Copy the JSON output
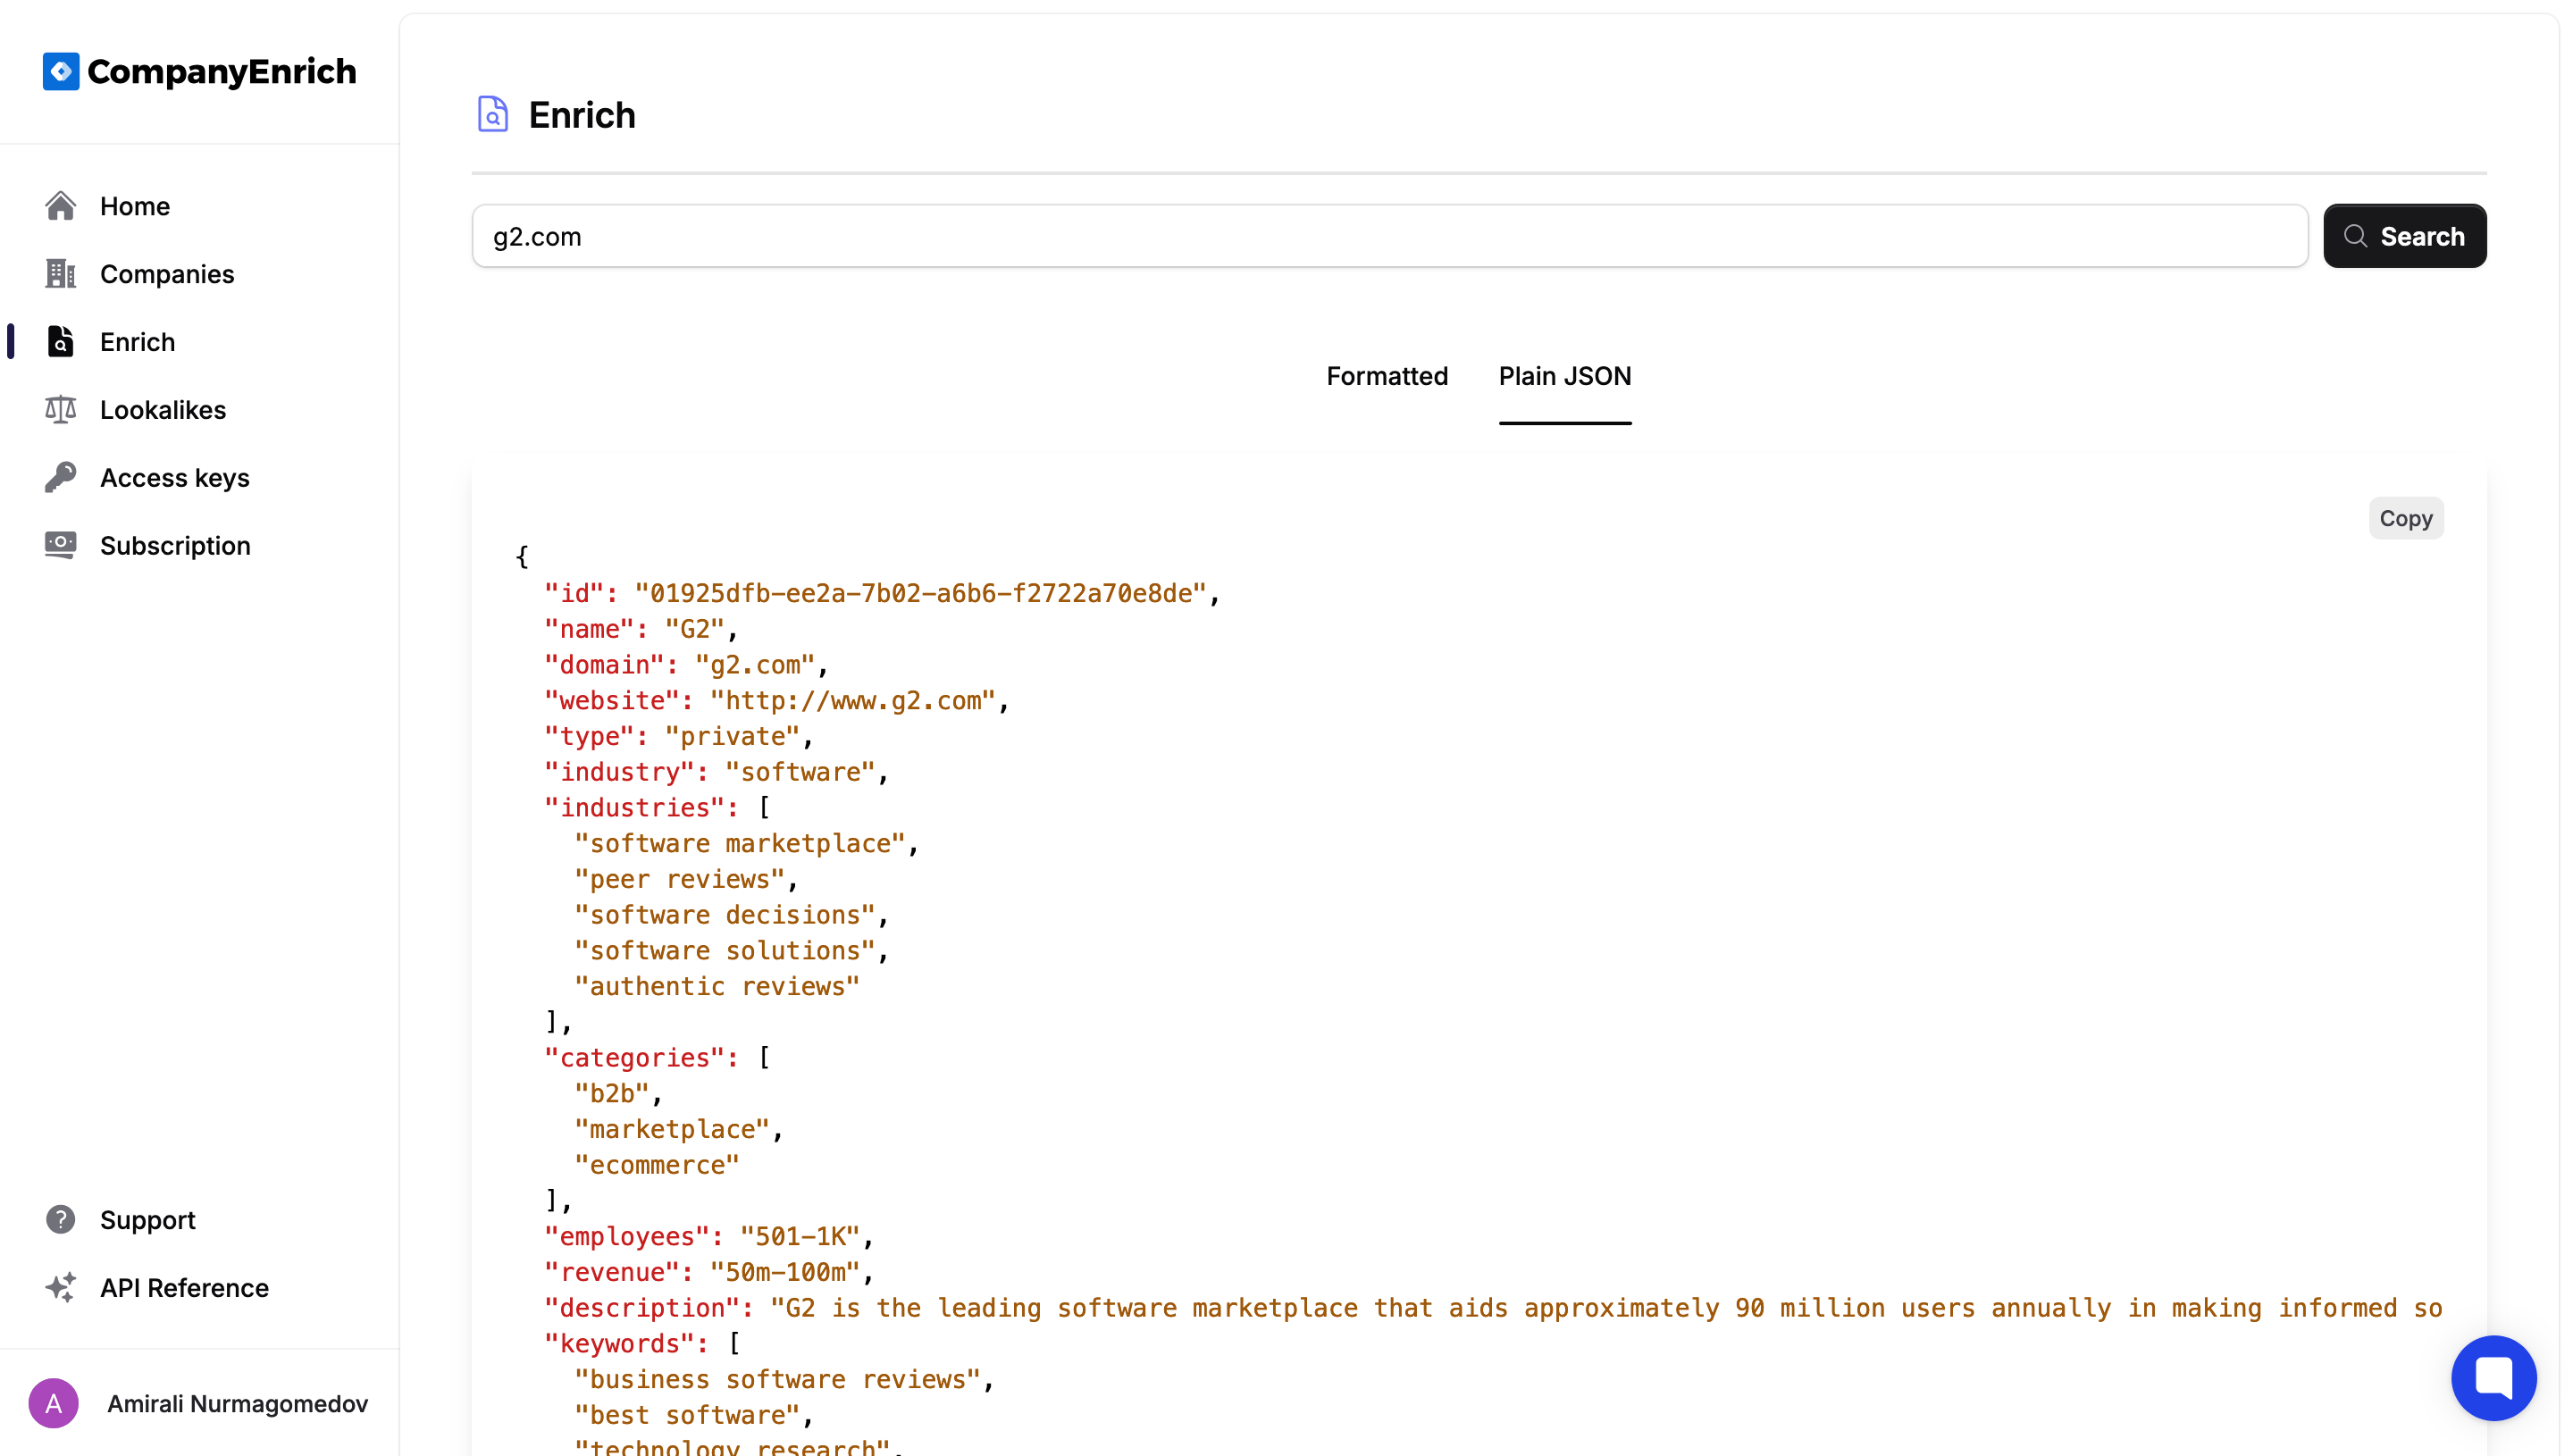 tap(2406, 518)
